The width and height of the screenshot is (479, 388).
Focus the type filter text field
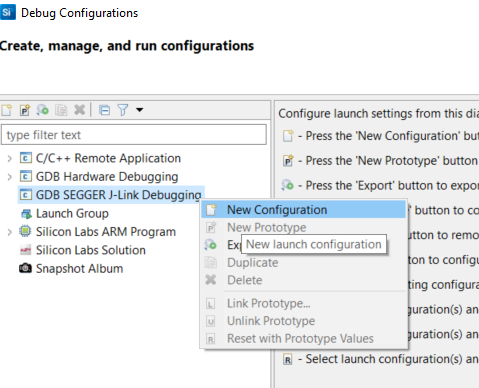tap(134, 135)
